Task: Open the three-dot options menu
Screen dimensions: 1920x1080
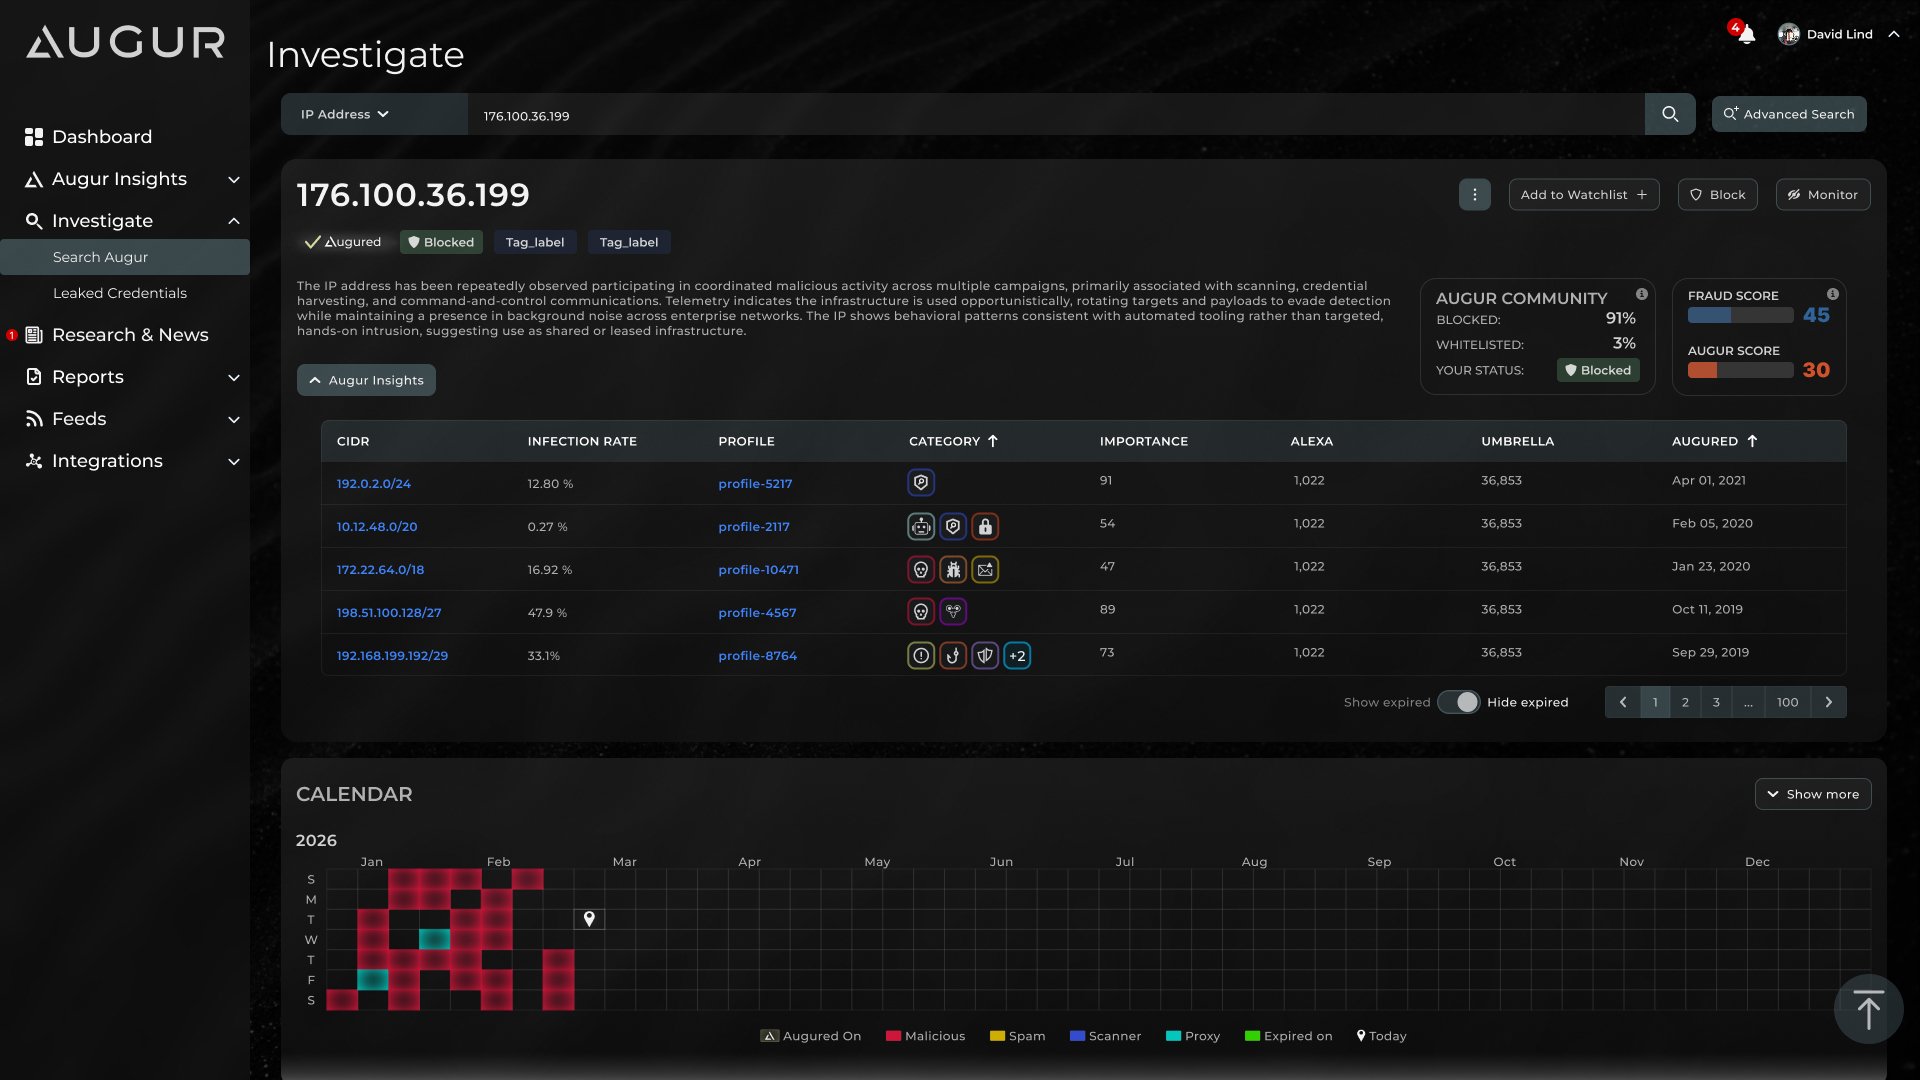Action: [x=1474, y=194]
